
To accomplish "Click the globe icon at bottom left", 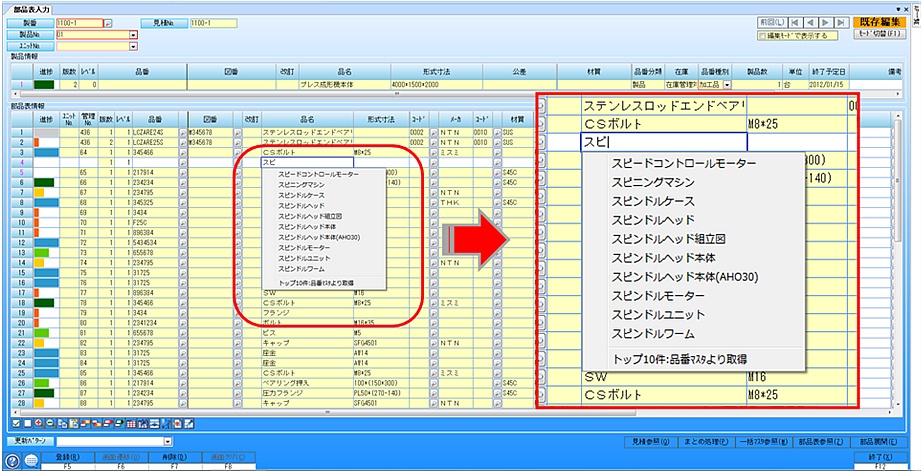I will [30, 459].
